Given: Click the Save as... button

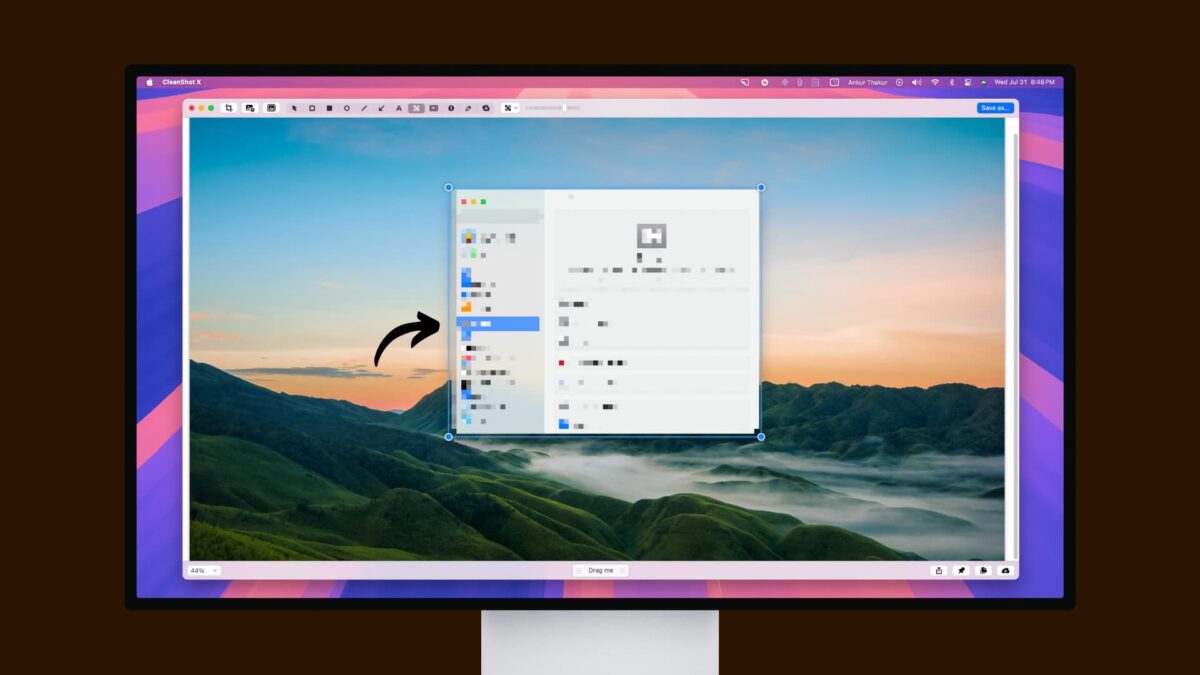Looking at the screenshot, I should pyautogui.click(x=995, y=108).
